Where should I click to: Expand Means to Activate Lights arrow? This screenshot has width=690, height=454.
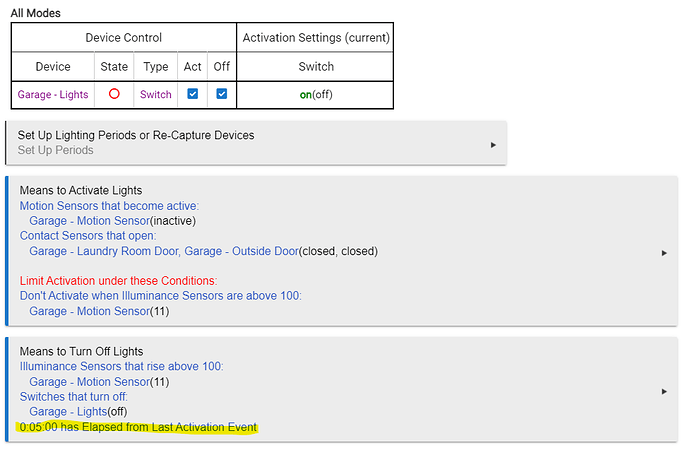click(x=665, y=253)
